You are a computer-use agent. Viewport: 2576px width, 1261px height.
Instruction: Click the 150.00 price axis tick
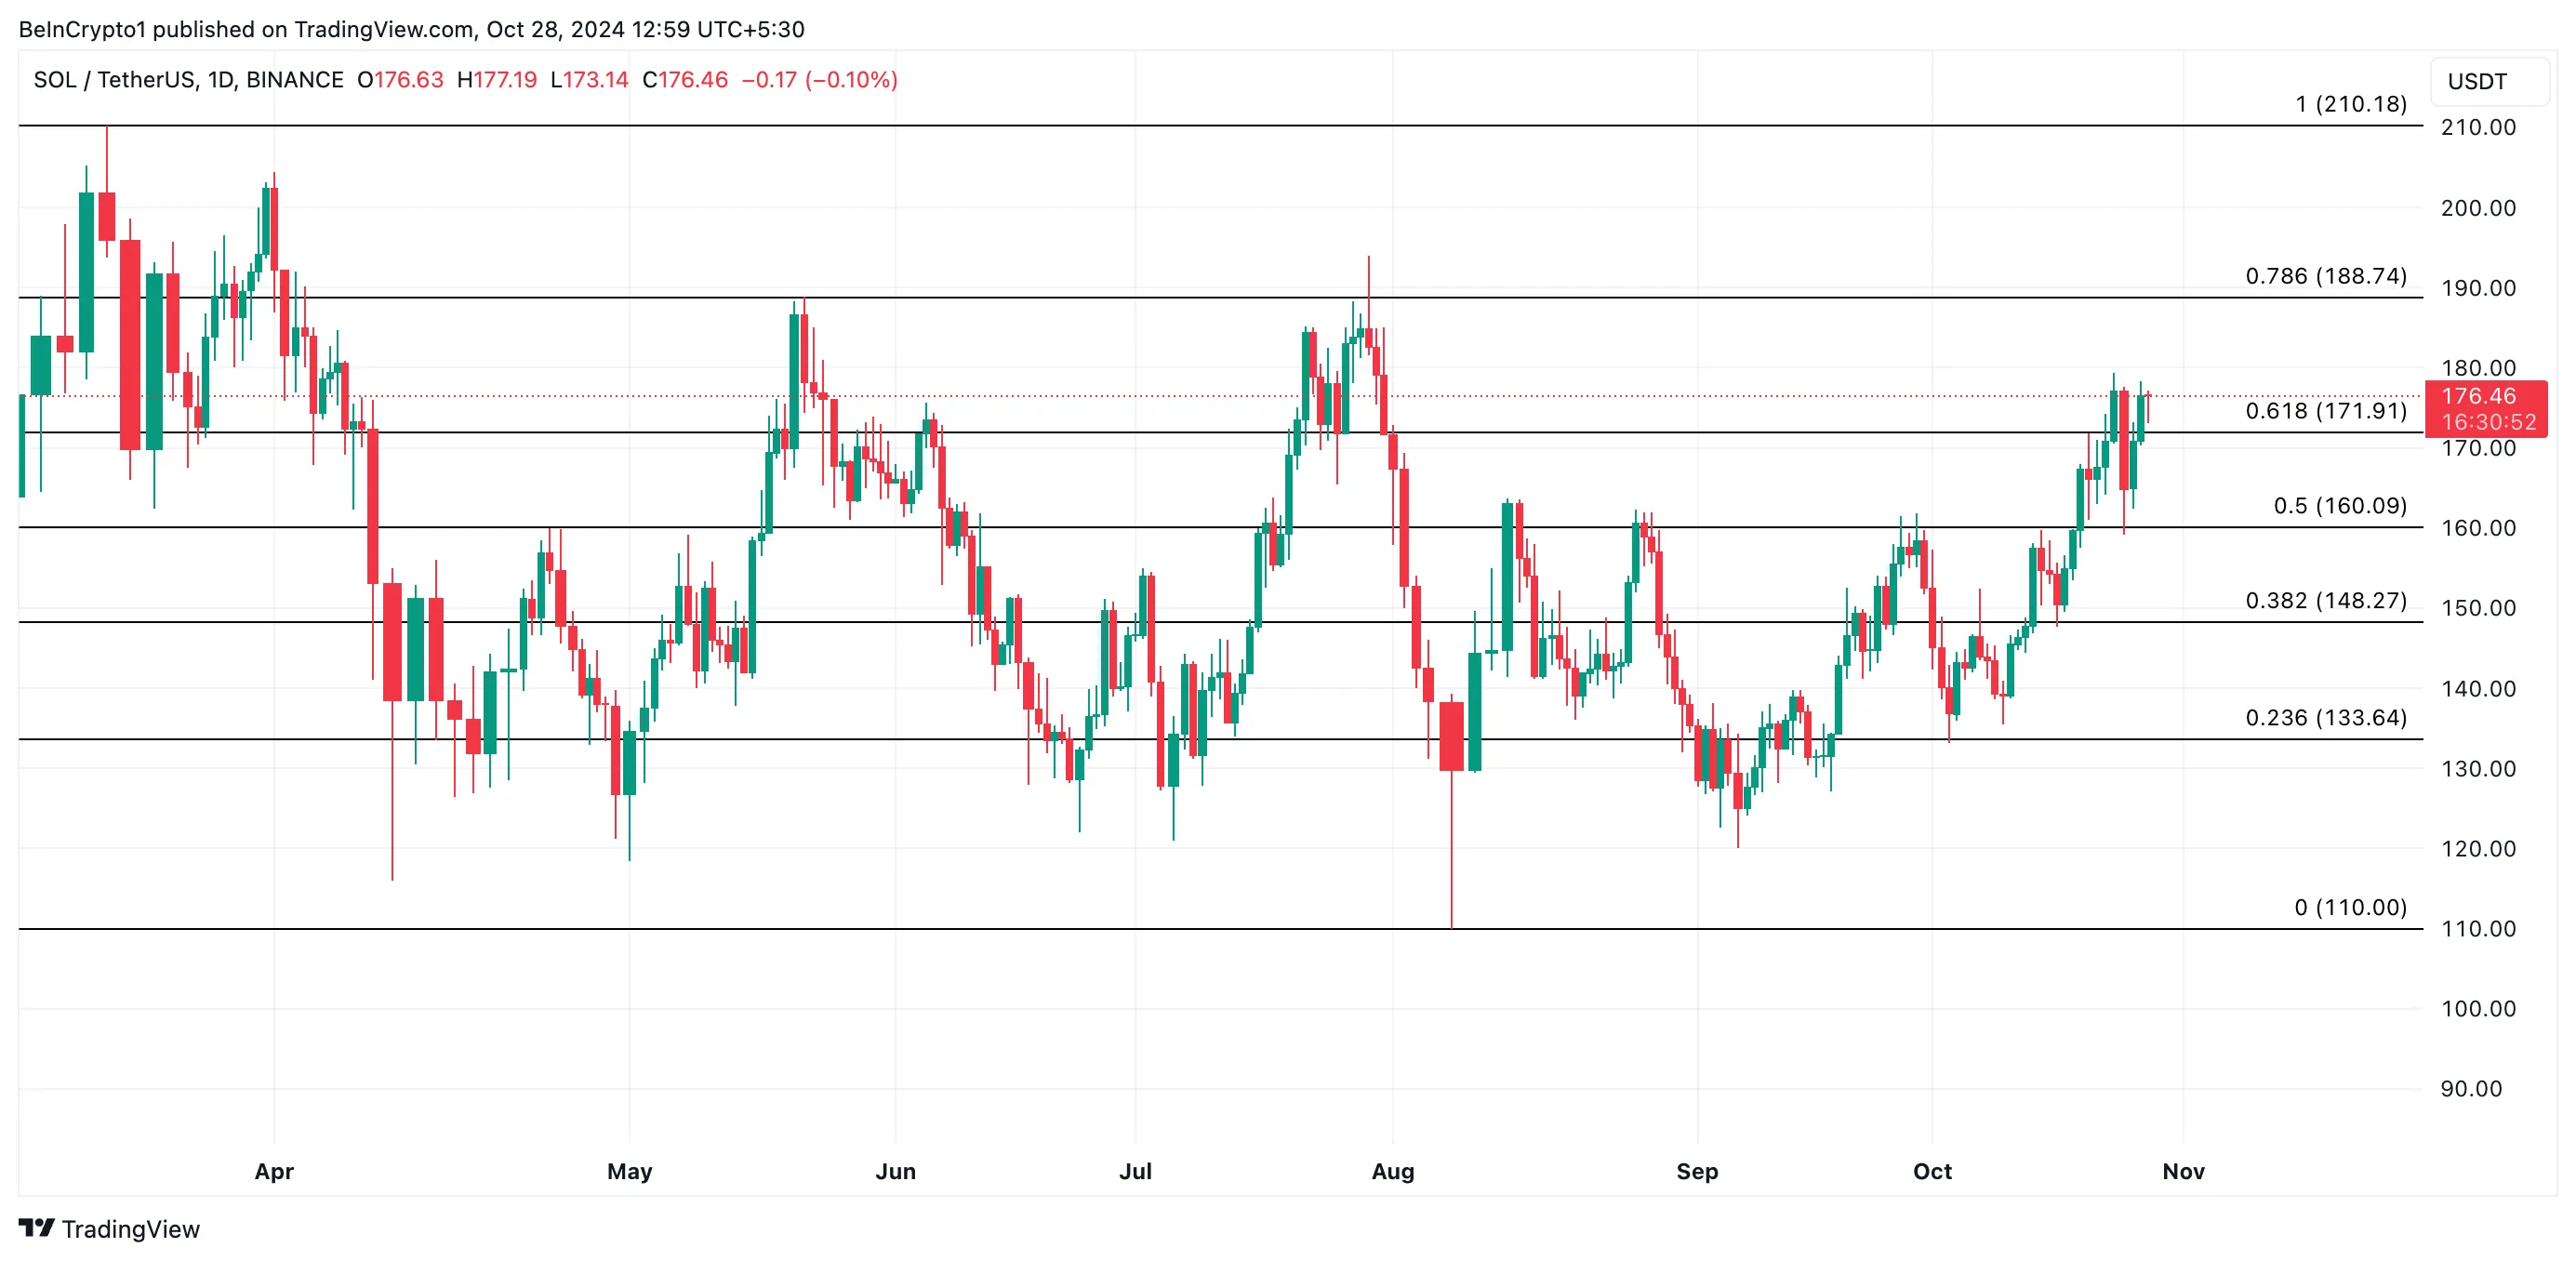click(2479, 608)
